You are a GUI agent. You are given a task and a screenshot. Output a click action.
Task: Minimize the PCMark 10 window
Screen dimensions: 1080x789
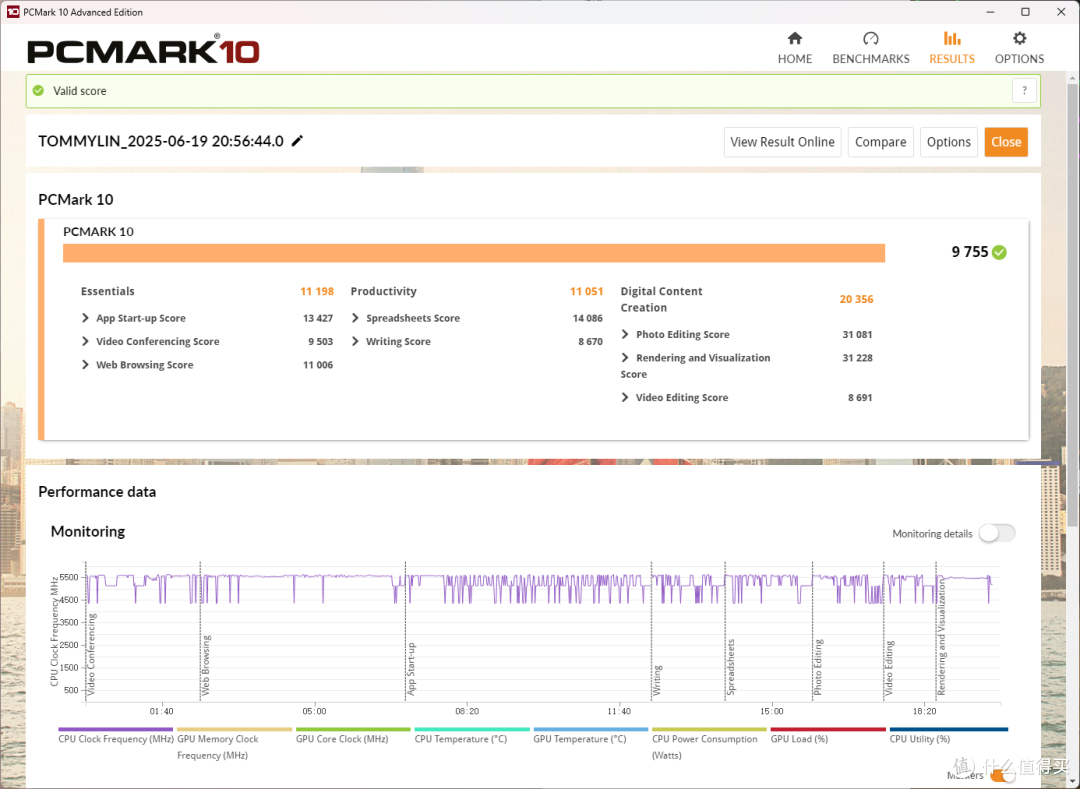click(990, 12)
